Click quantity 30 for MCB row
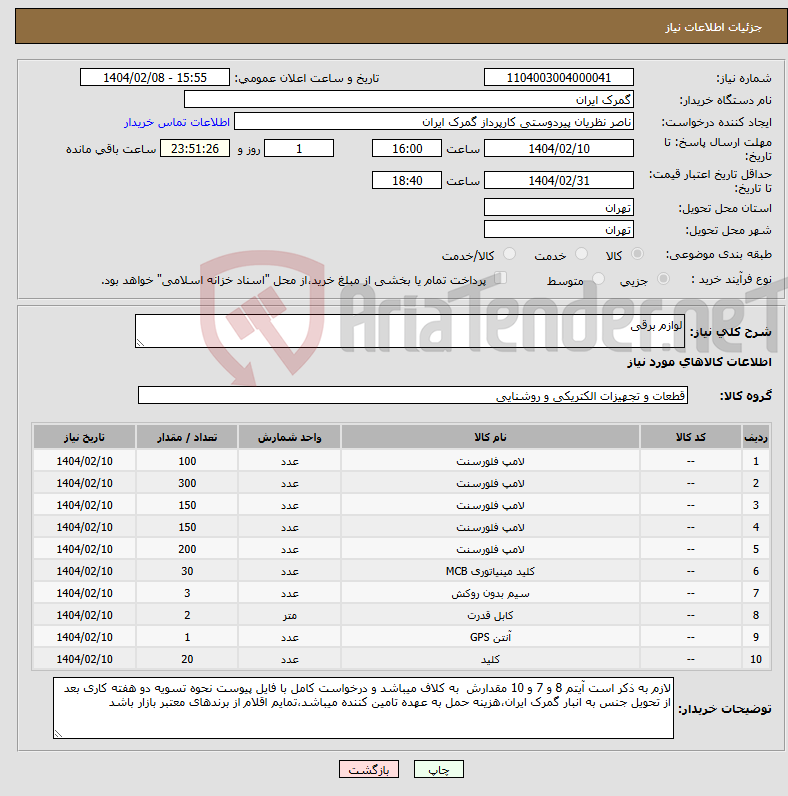This screenshot has height=796, width=788. (x=187, y=572)
